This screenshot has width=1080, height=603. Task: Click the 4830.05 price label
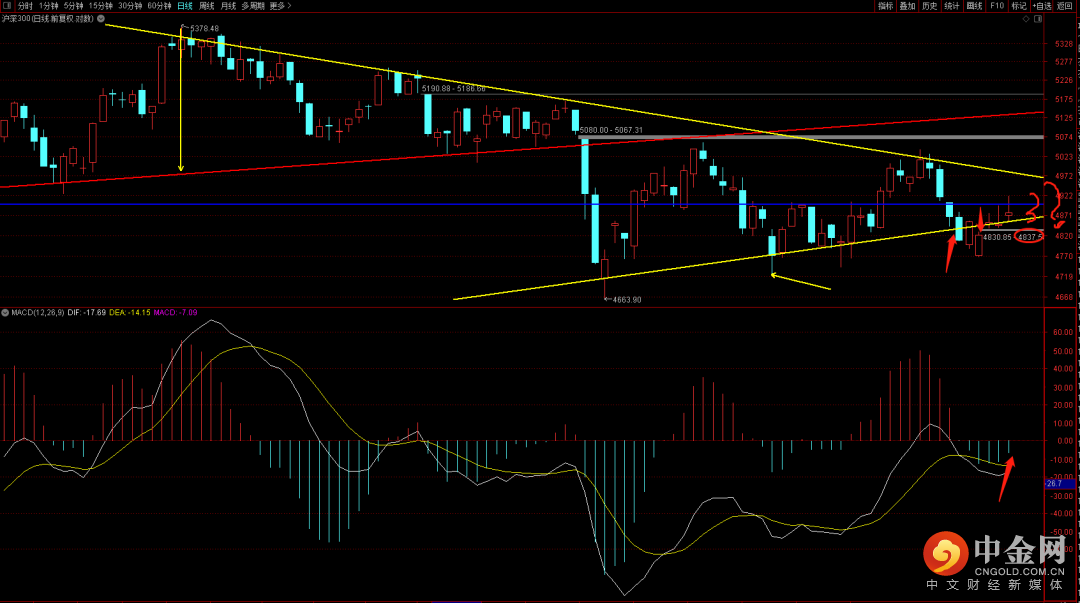[x=997, y=237]
